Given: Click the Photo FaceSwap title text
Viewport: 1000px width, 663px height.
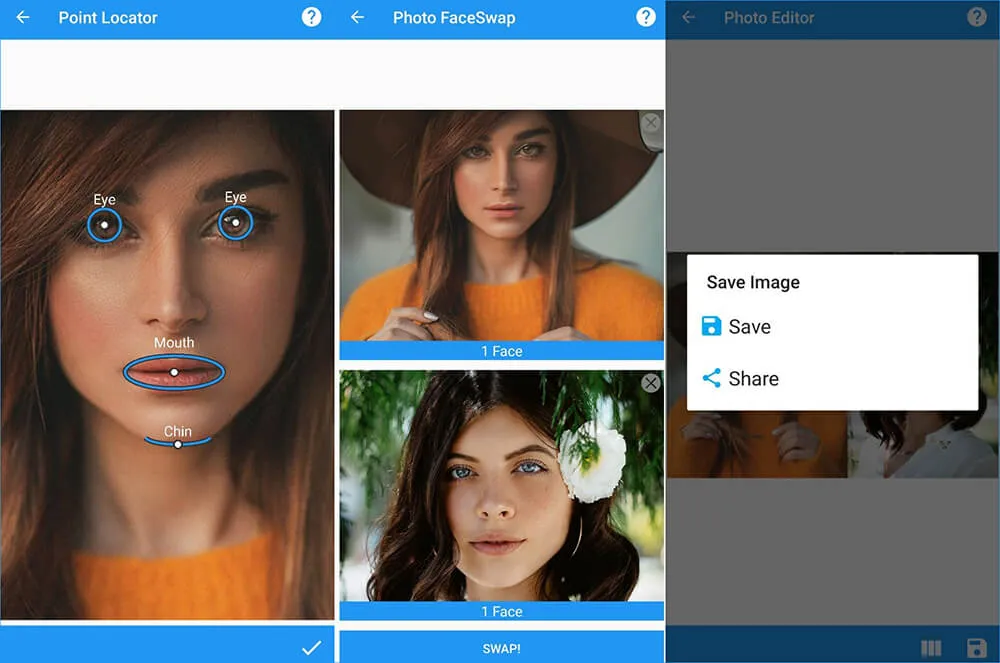Looking at the screenshot, I should click(x=454, y=18).
